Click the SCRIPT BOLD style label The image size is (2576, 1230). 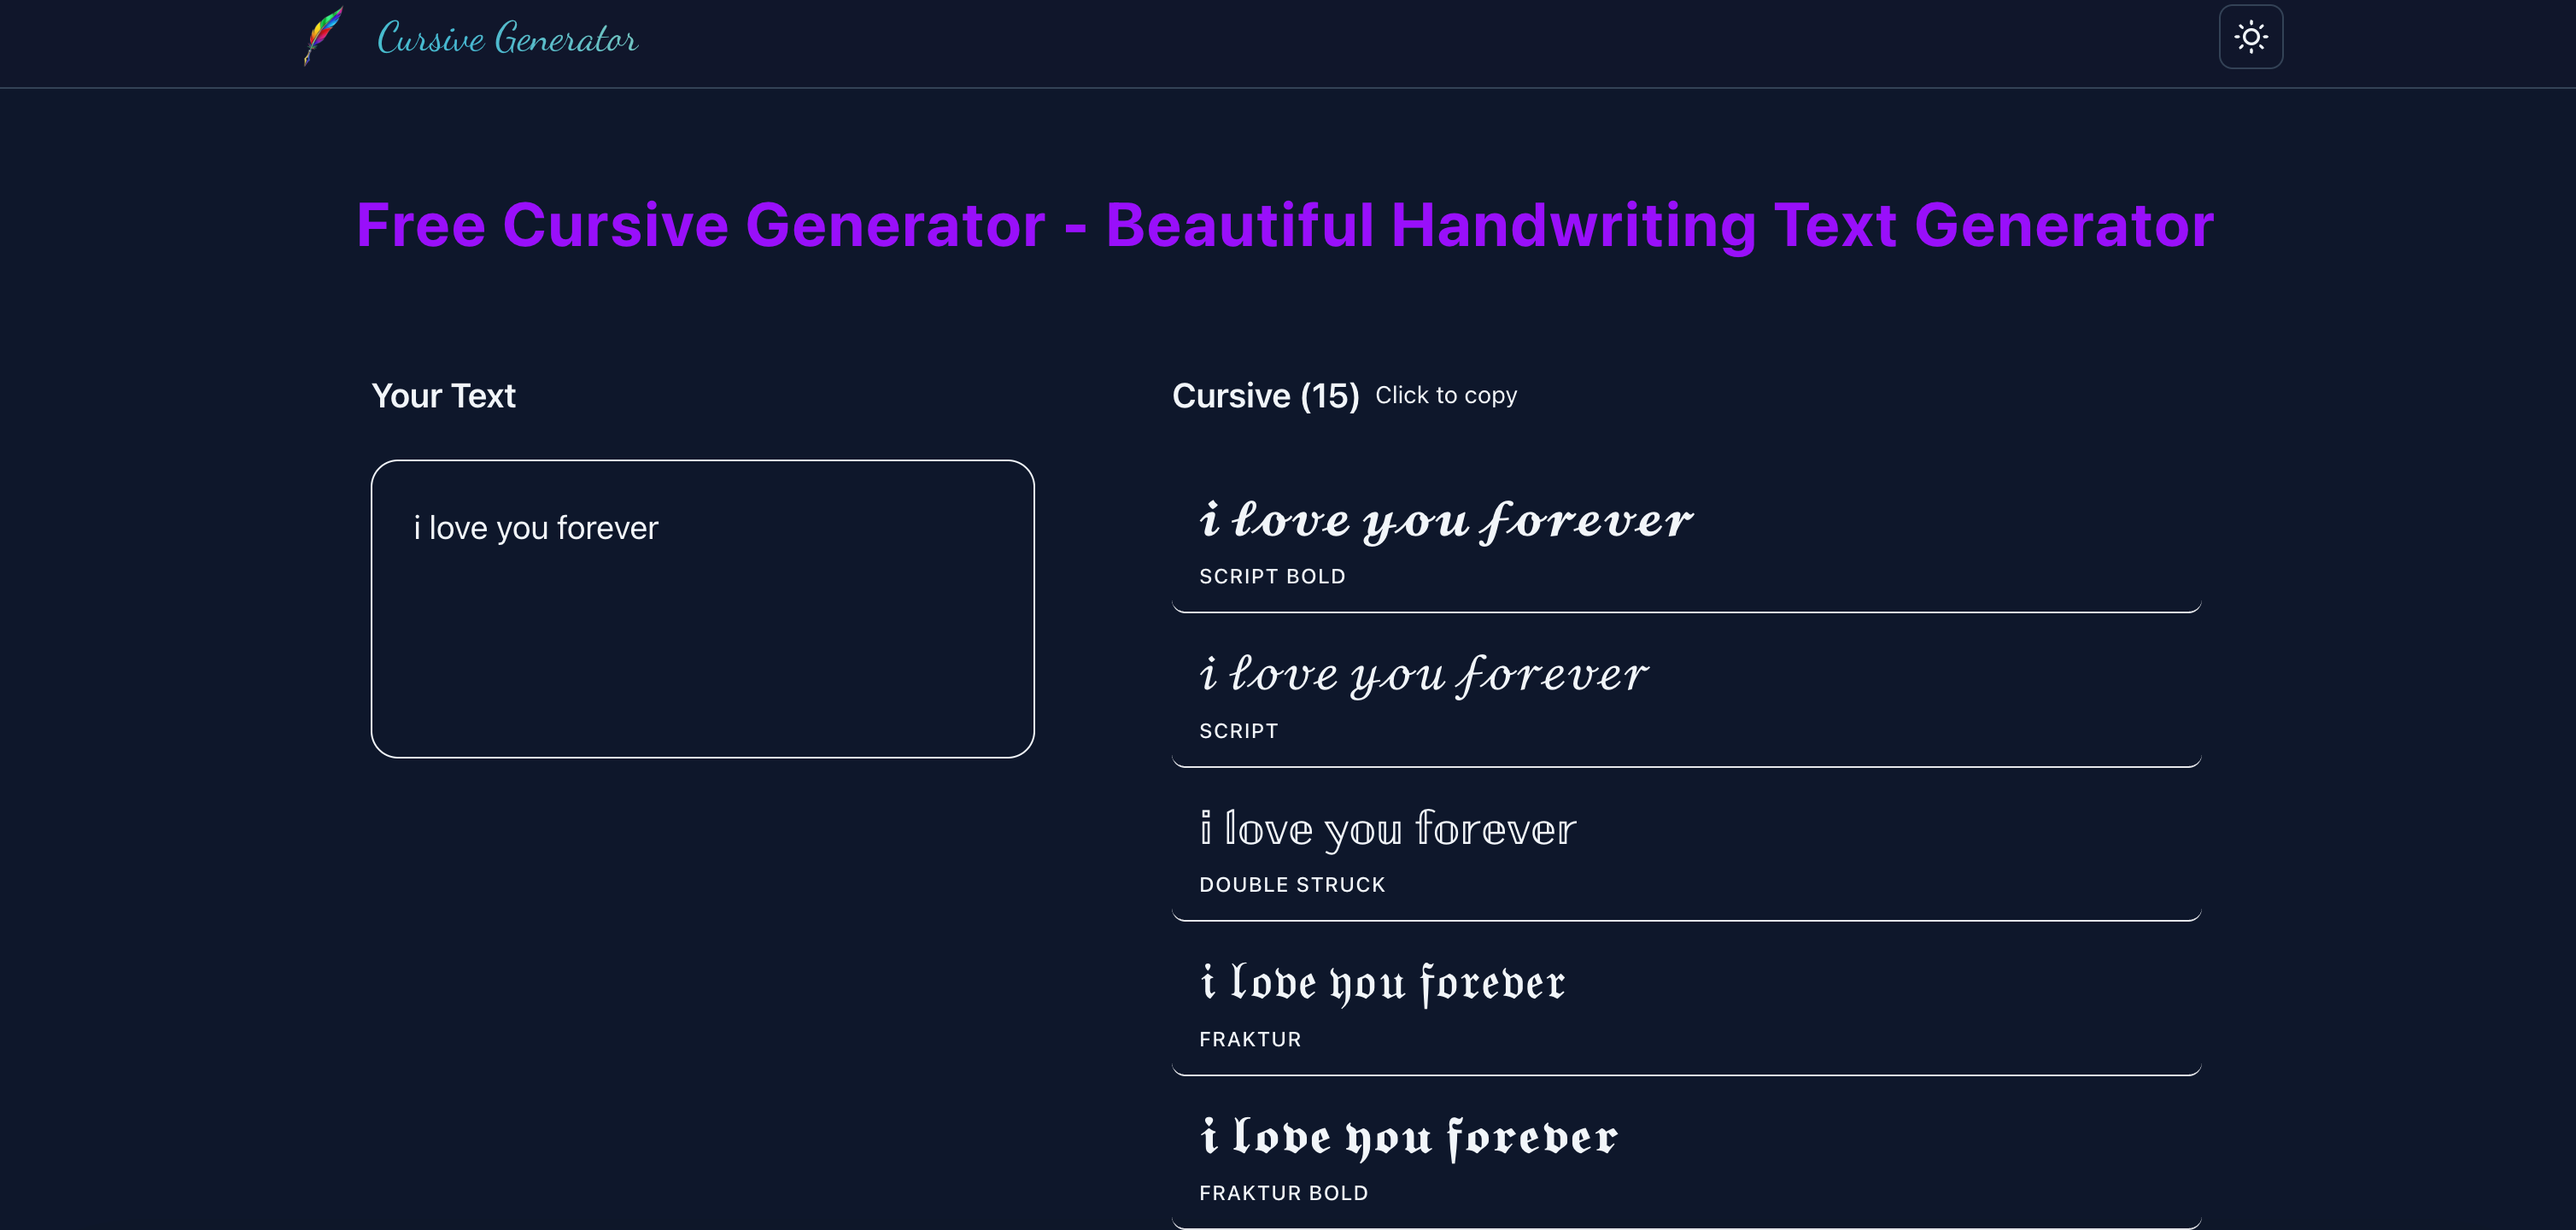tap(1272, 576)
